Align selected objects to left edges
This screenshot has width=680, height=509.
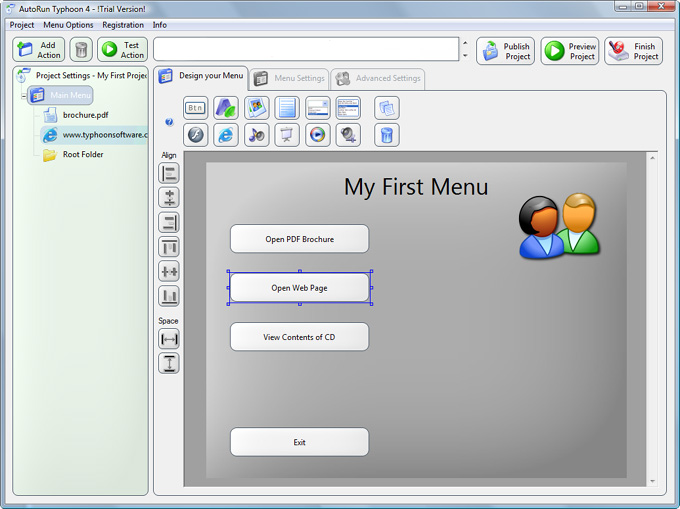[169, 173]
